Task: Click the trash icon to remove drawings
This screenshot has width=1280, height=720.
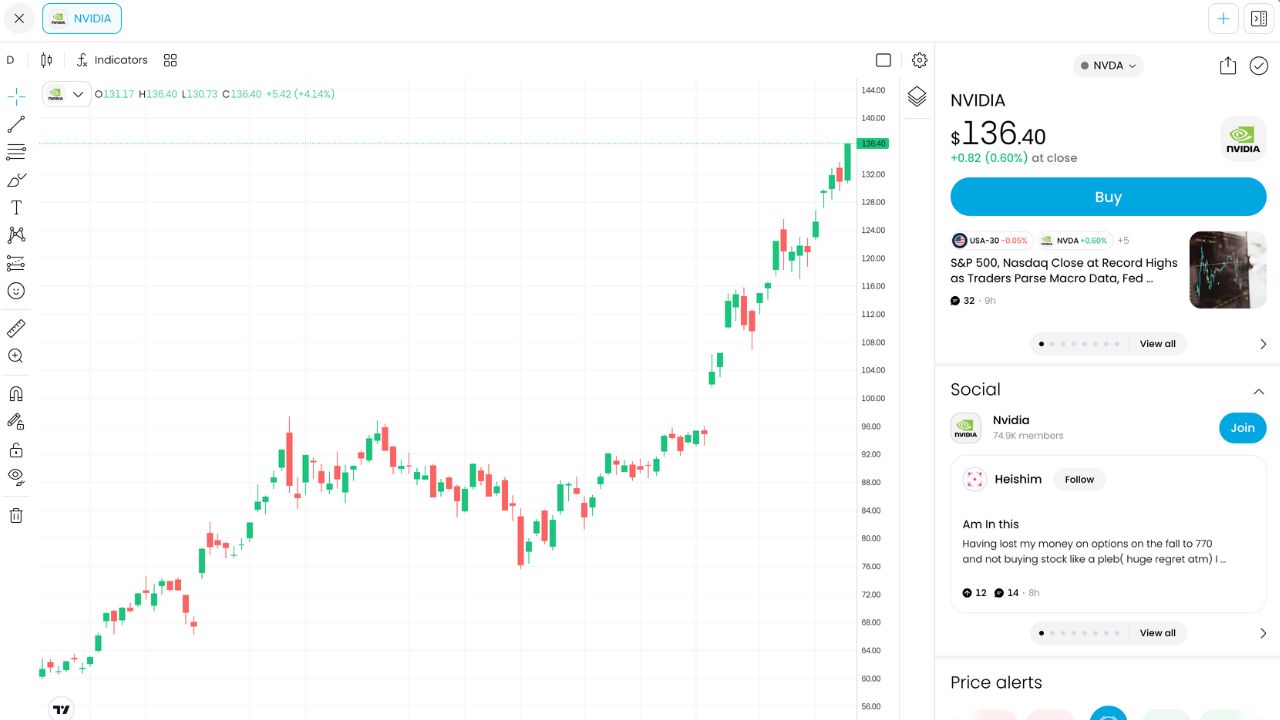Action: [x=16, y=516]
